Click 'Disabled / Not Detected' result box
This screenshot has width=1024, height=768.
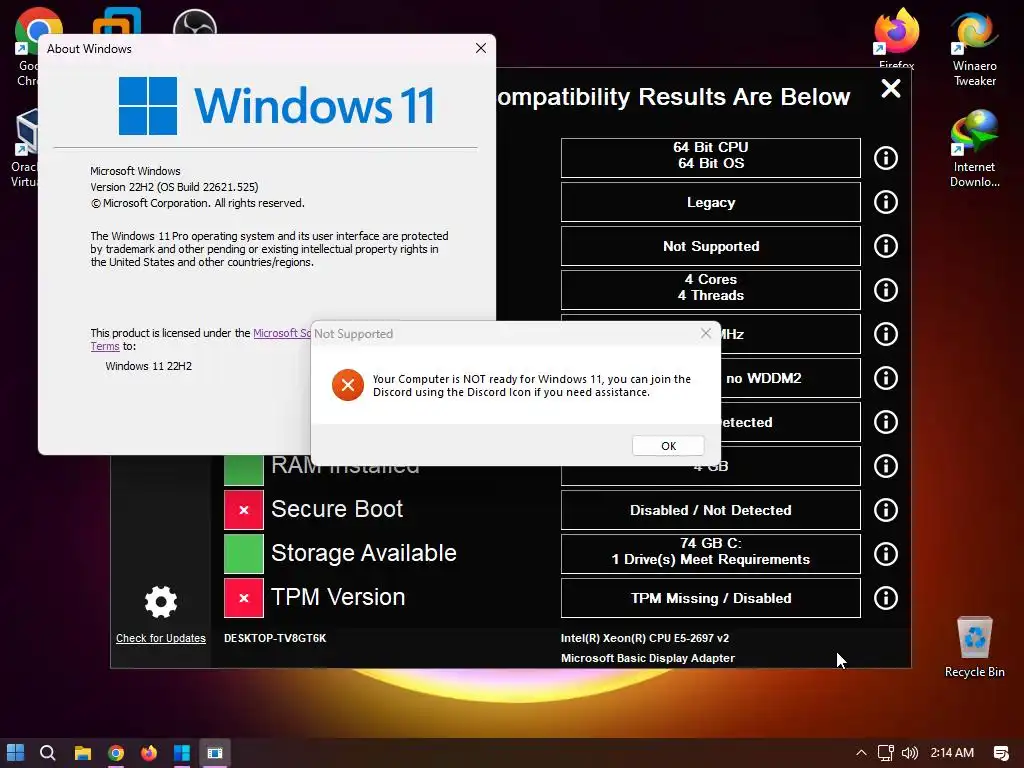tap(711, 510)
